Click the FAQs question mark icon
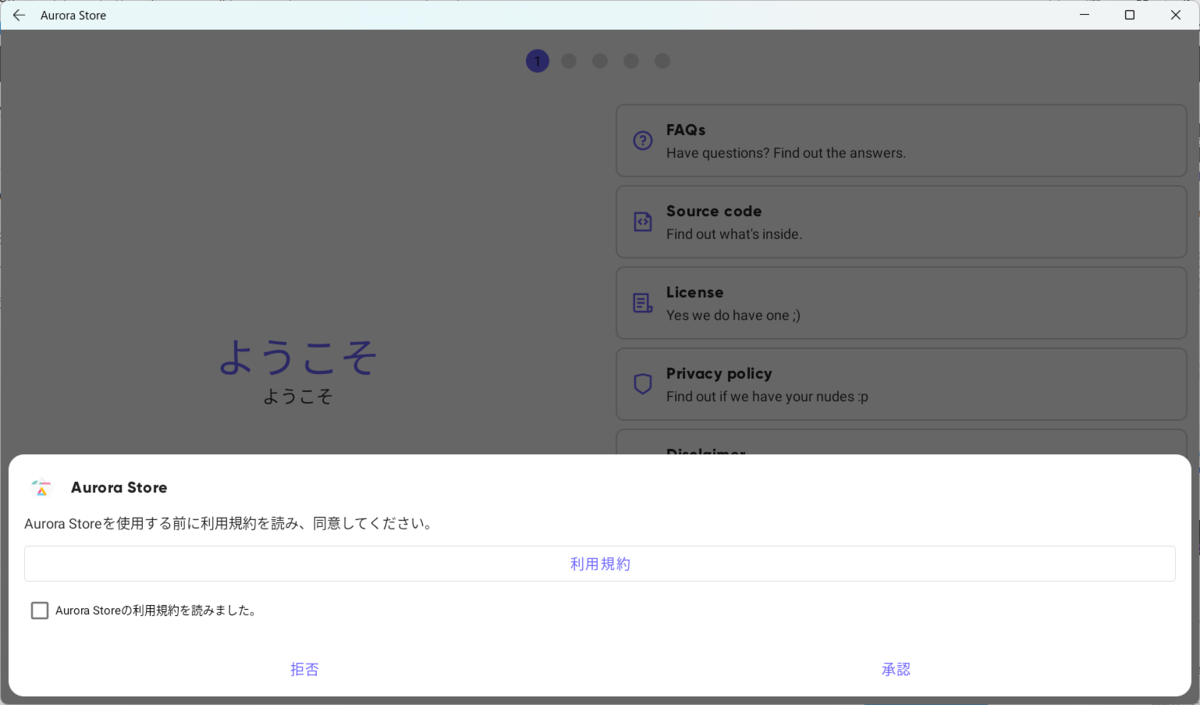This screenshot has height=705, width=1200. 643,141
